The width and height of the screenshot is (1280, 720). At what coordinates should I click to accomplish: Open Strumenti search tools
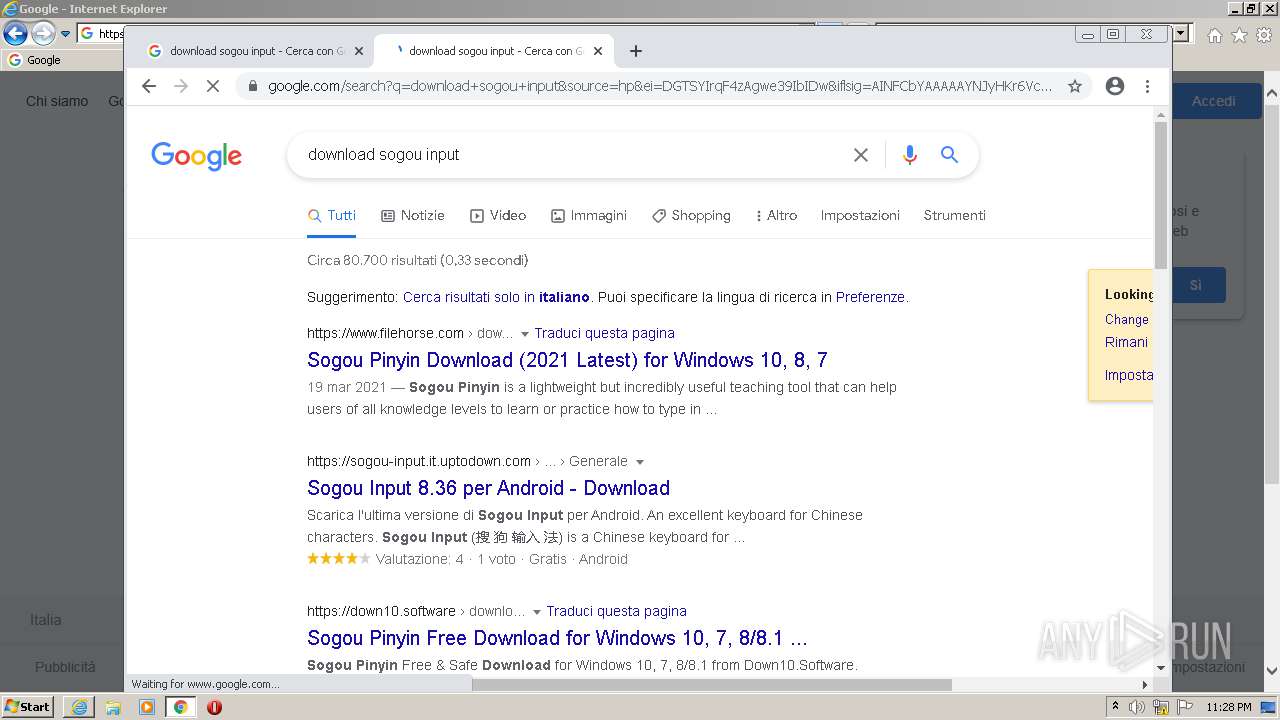coord(954,215)
